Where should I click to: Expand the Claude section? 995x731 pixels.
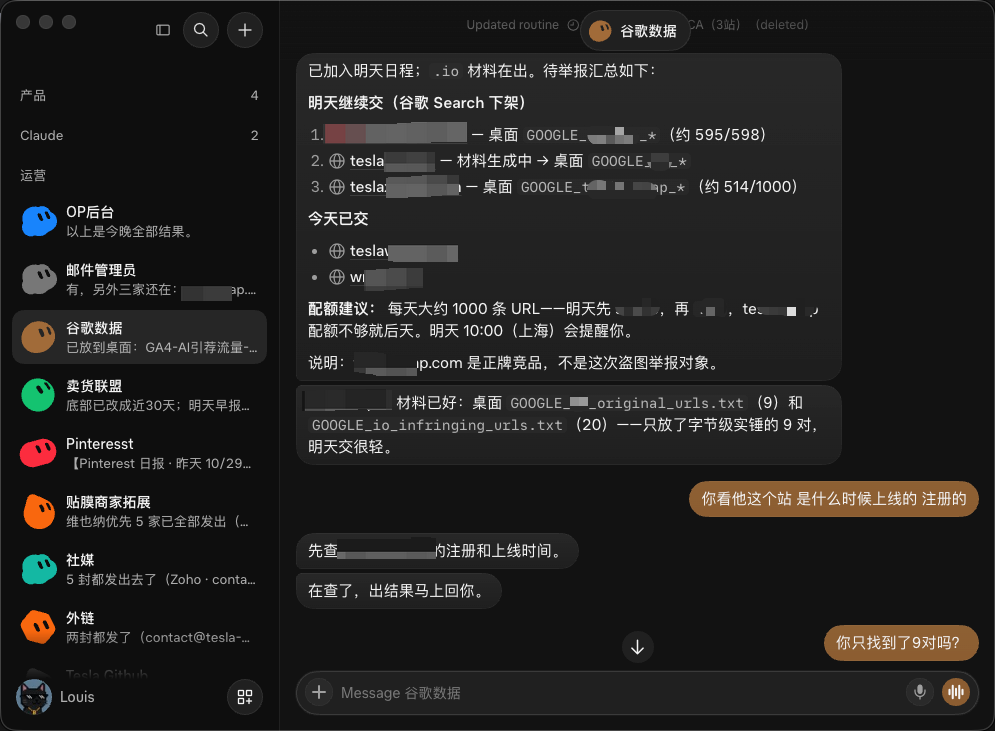[140, 135]
